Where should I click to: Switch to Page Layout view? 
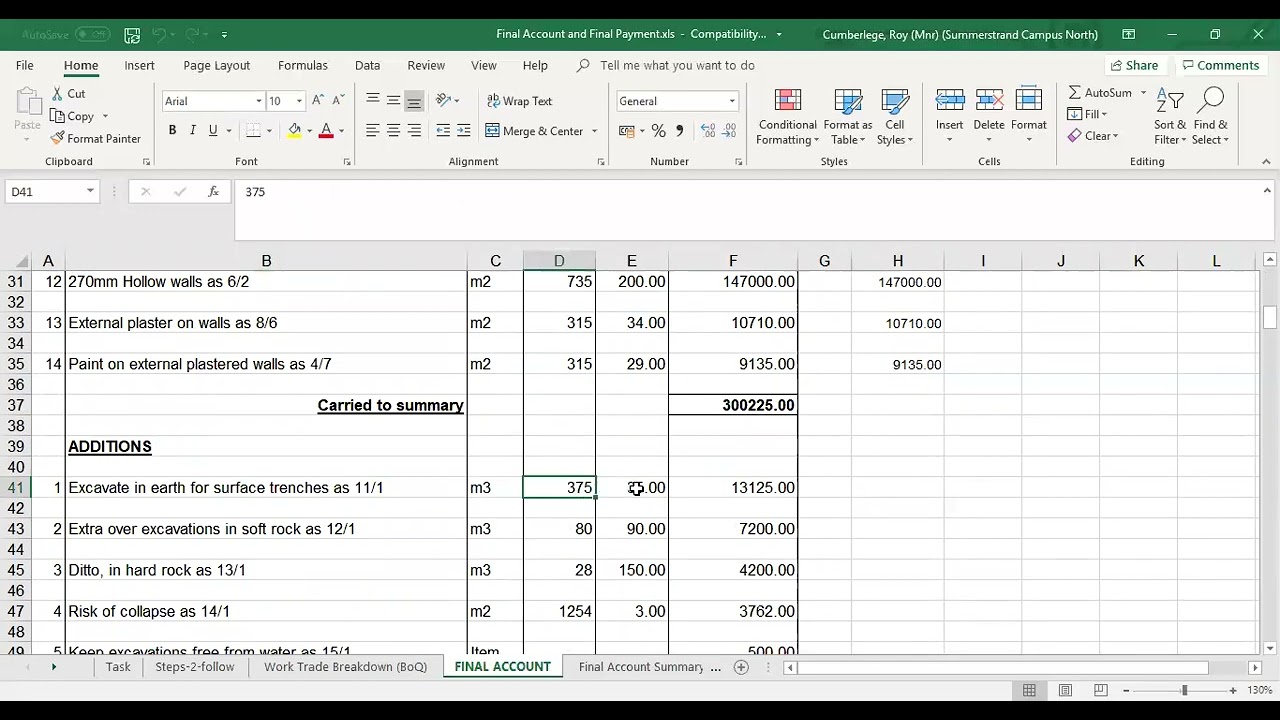pyautogui.click(x=1065, y=690)
